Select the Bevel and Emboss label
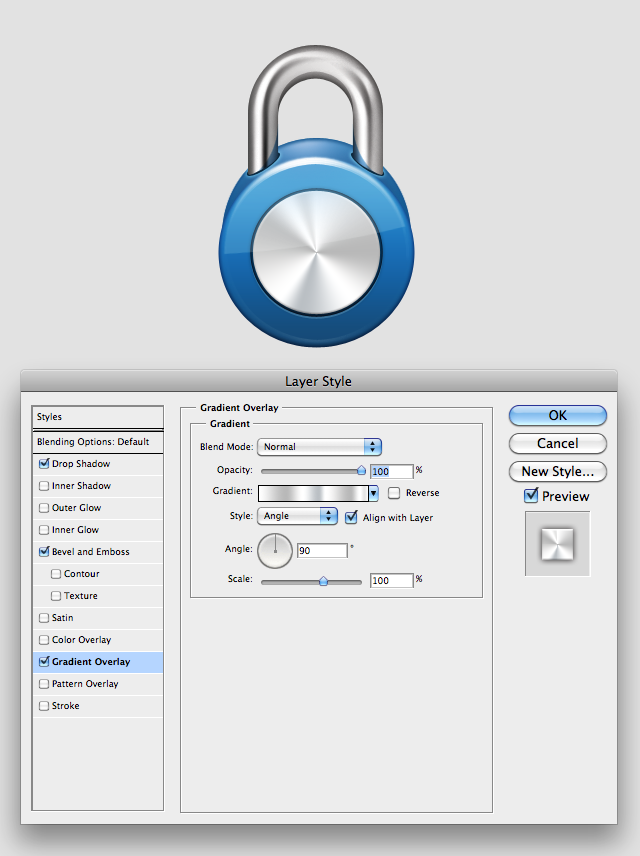The image size is (640, 856). (91, 551)
